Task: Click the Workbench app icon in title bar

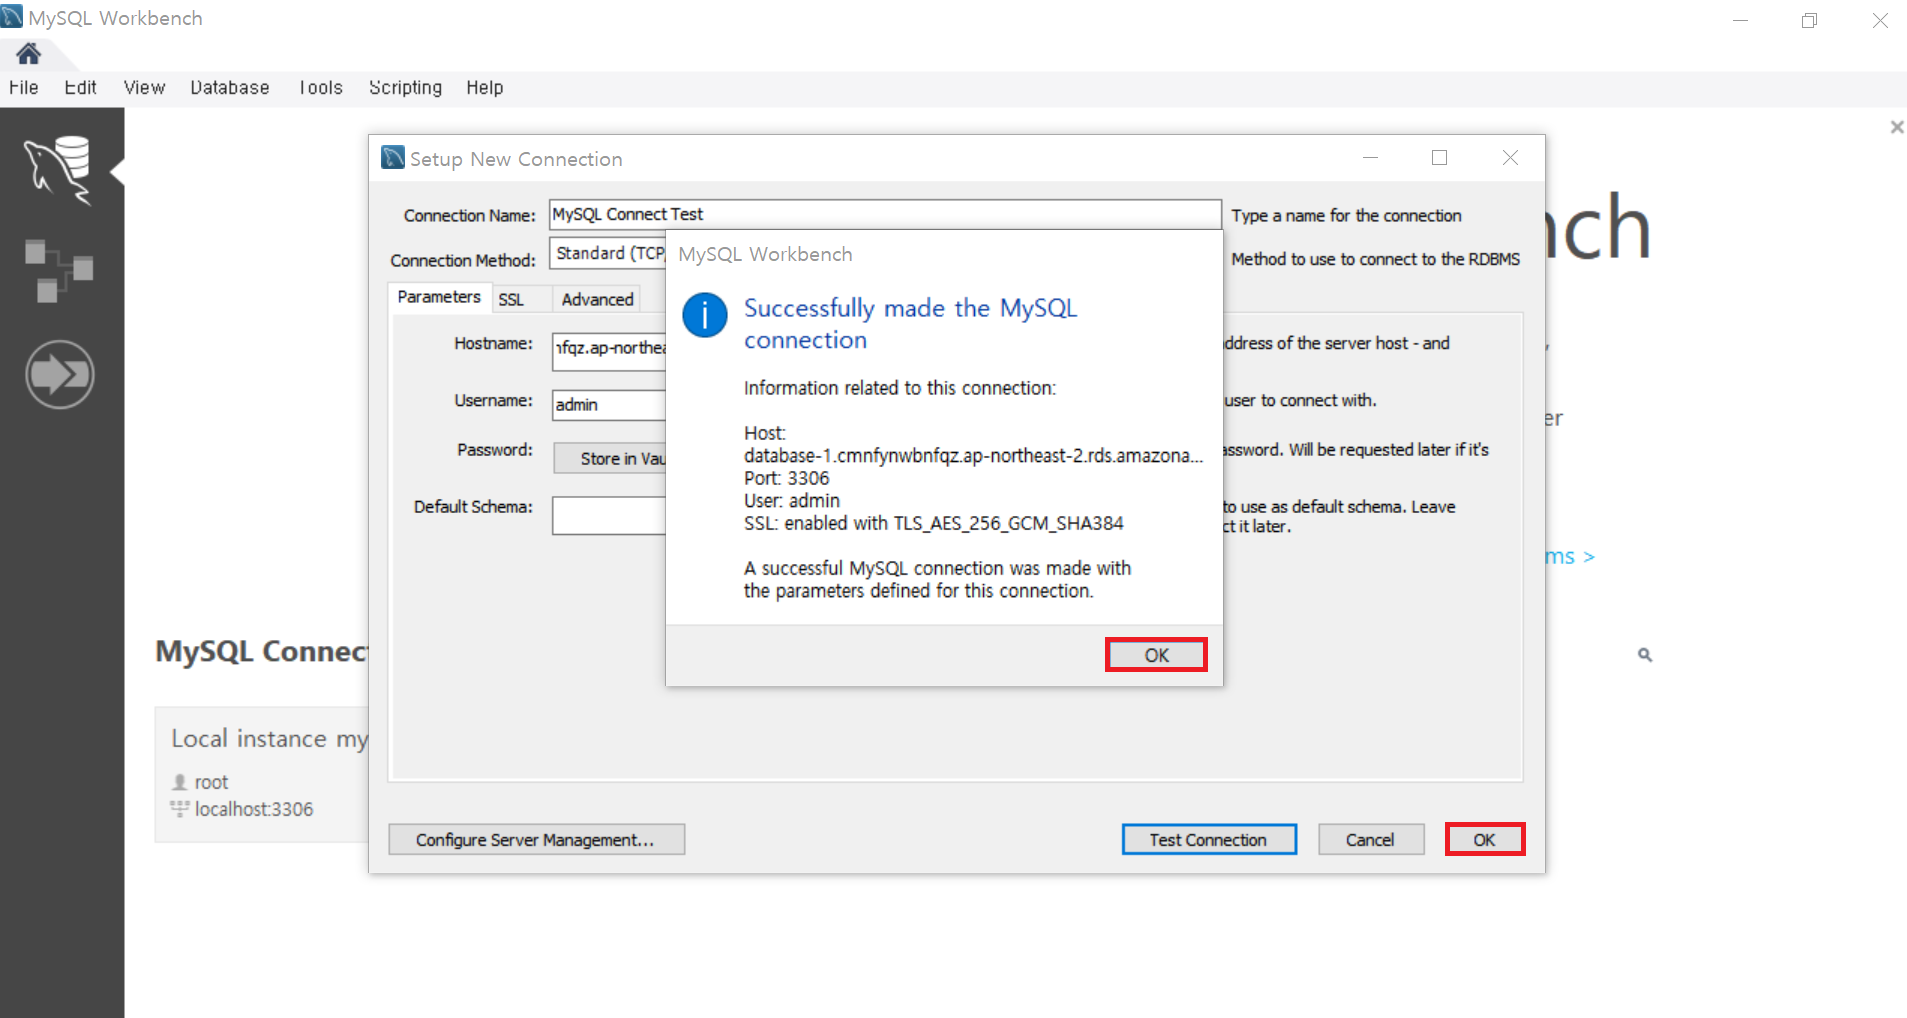Action: [x=12, y=16]
